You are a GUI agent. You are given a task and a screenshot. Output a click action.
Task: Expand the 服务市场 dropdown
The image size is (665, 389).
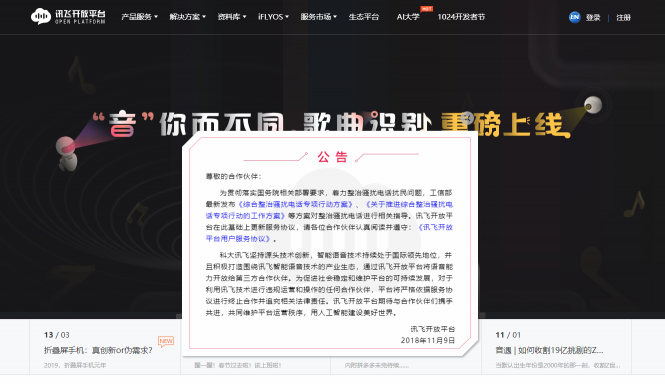[x=319, y=17]
